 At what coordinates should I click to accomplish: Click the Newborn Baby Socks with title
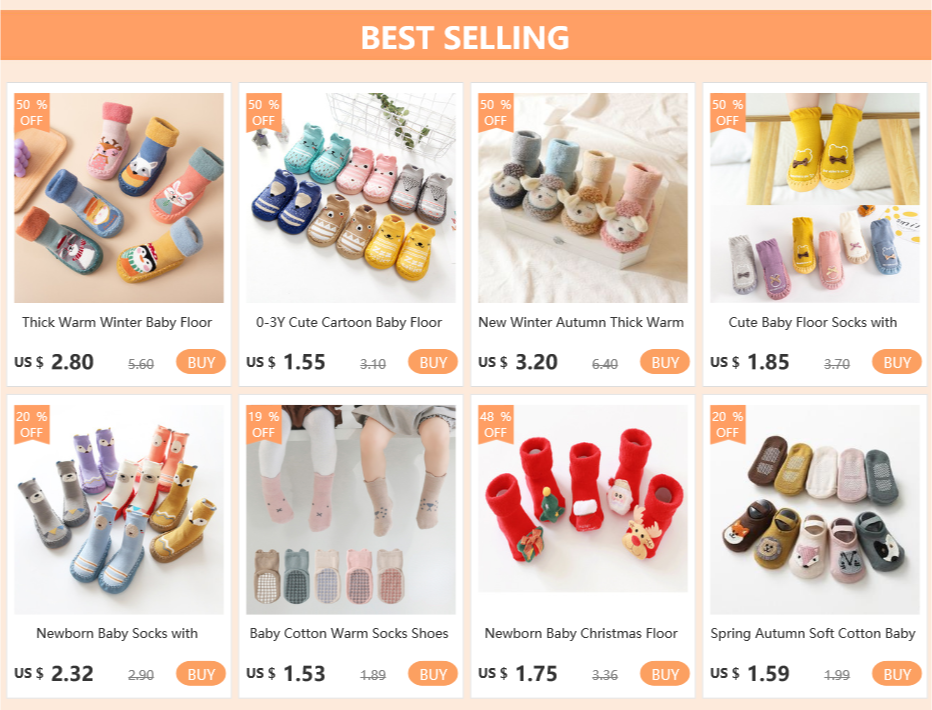tap(117, 633)
